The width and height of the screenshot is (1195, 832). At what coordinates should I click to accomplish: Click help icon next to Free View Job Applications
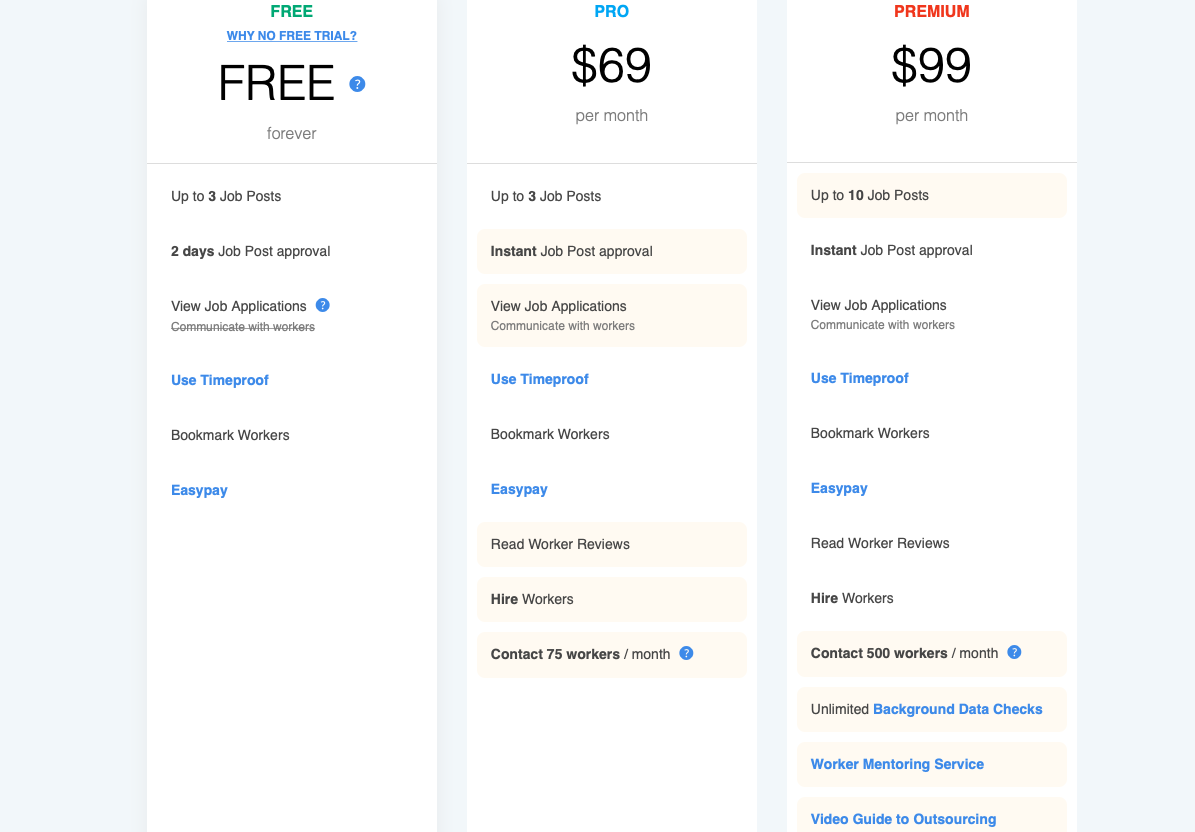pyautogui.click(x=323, y=305)
